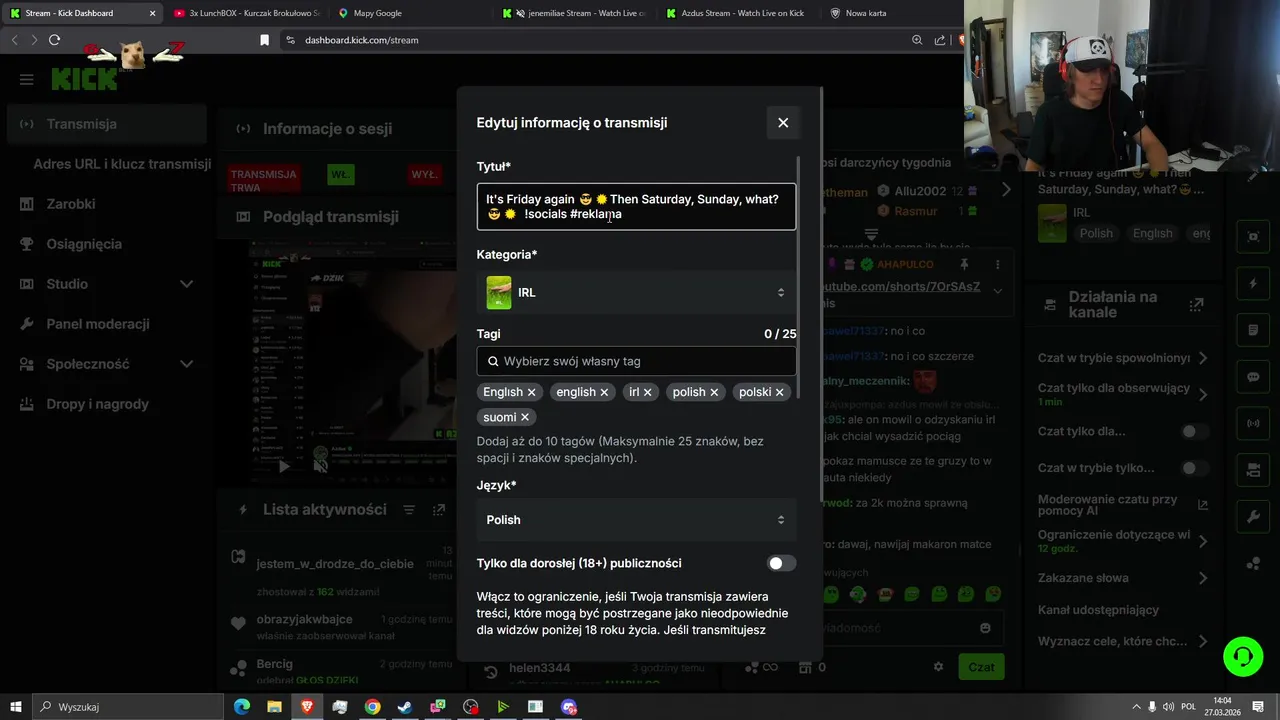Expand Ograniczenie dotyczące wi... settings

click(1203, 541)
